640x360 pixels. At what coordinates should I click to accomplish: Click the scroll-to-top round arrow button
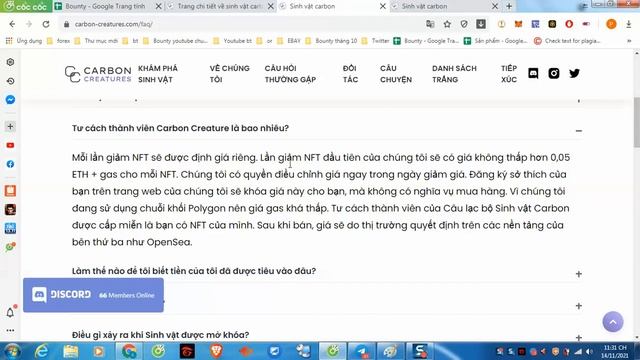click(x=613, y=322)
